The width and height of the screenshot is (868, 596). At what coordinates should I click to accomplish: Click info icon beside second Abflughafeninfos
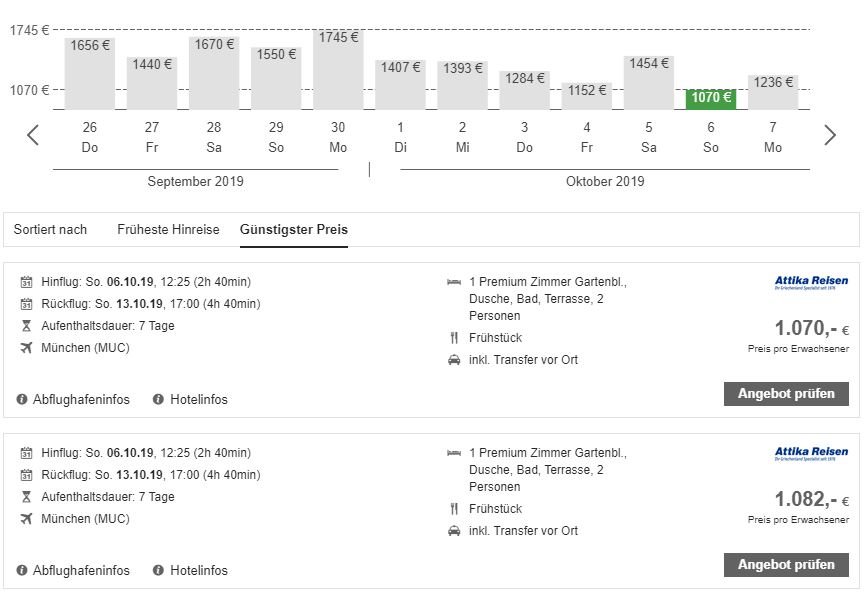point(22,570)
